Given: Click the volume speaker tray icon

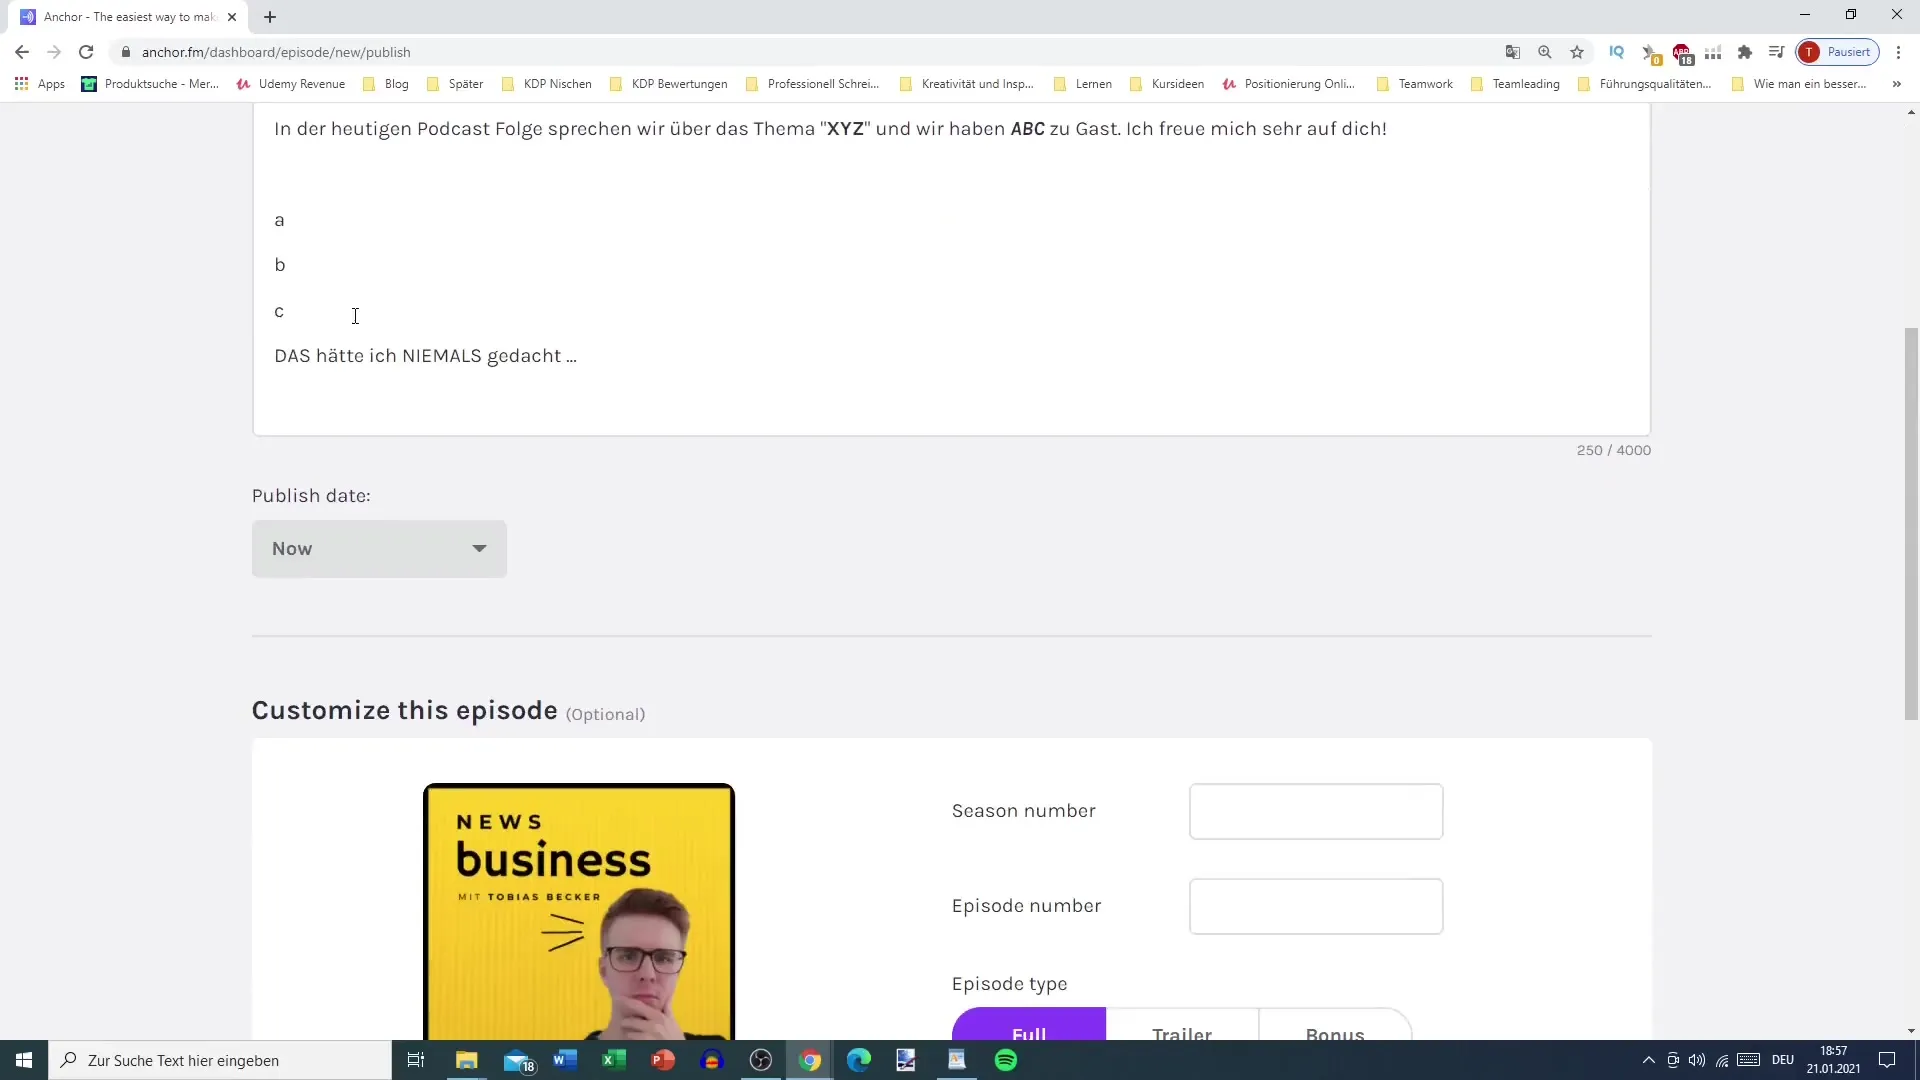Looking at the screenshot, I should point(1697,1060).
